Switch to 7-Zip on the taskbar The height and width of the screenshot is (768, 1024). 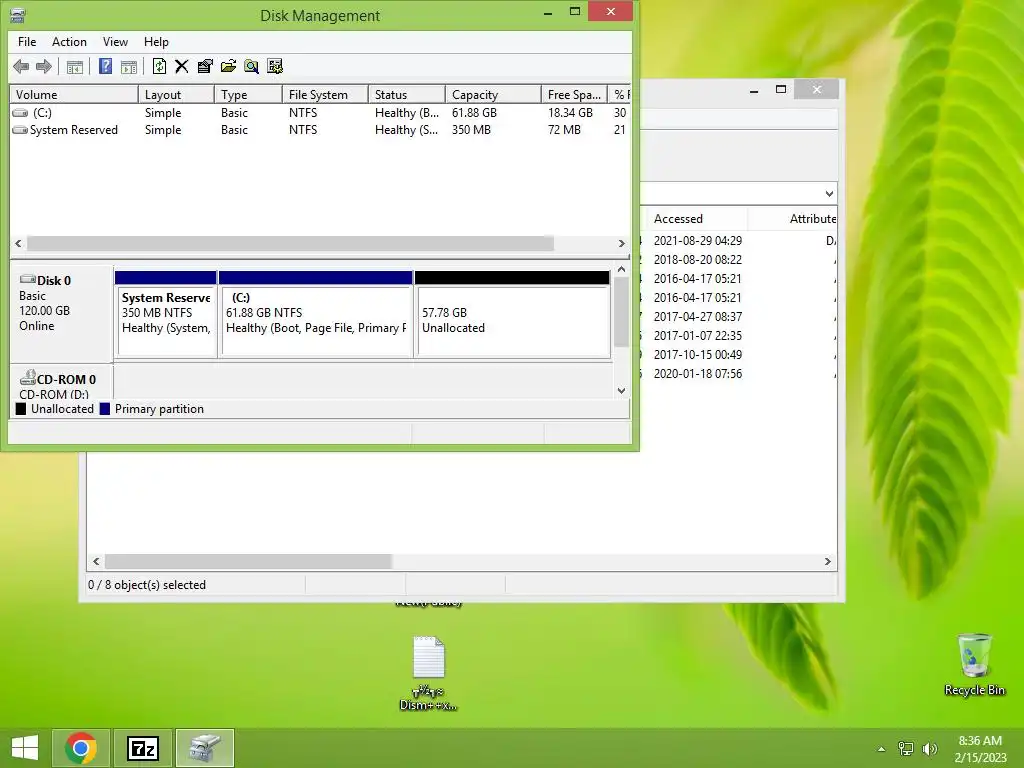point(143,748)
